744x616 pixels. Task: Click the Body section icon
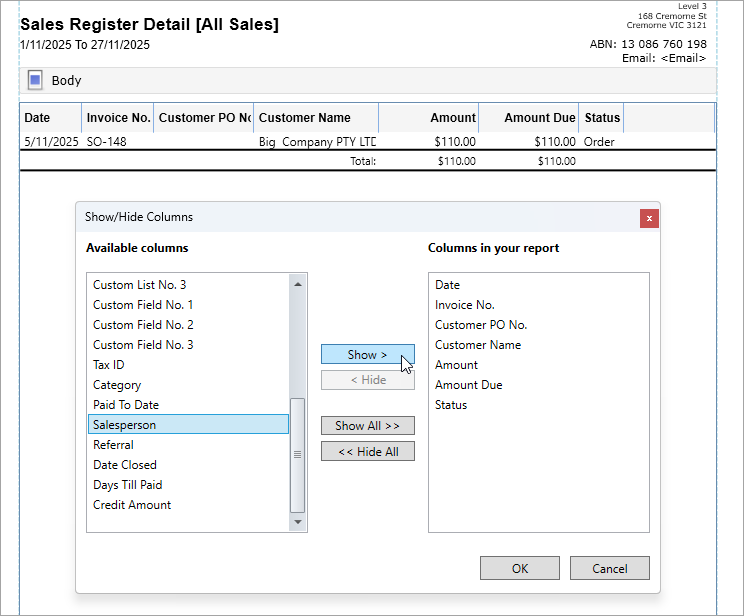pyautogui.click(x=36, y=80)
